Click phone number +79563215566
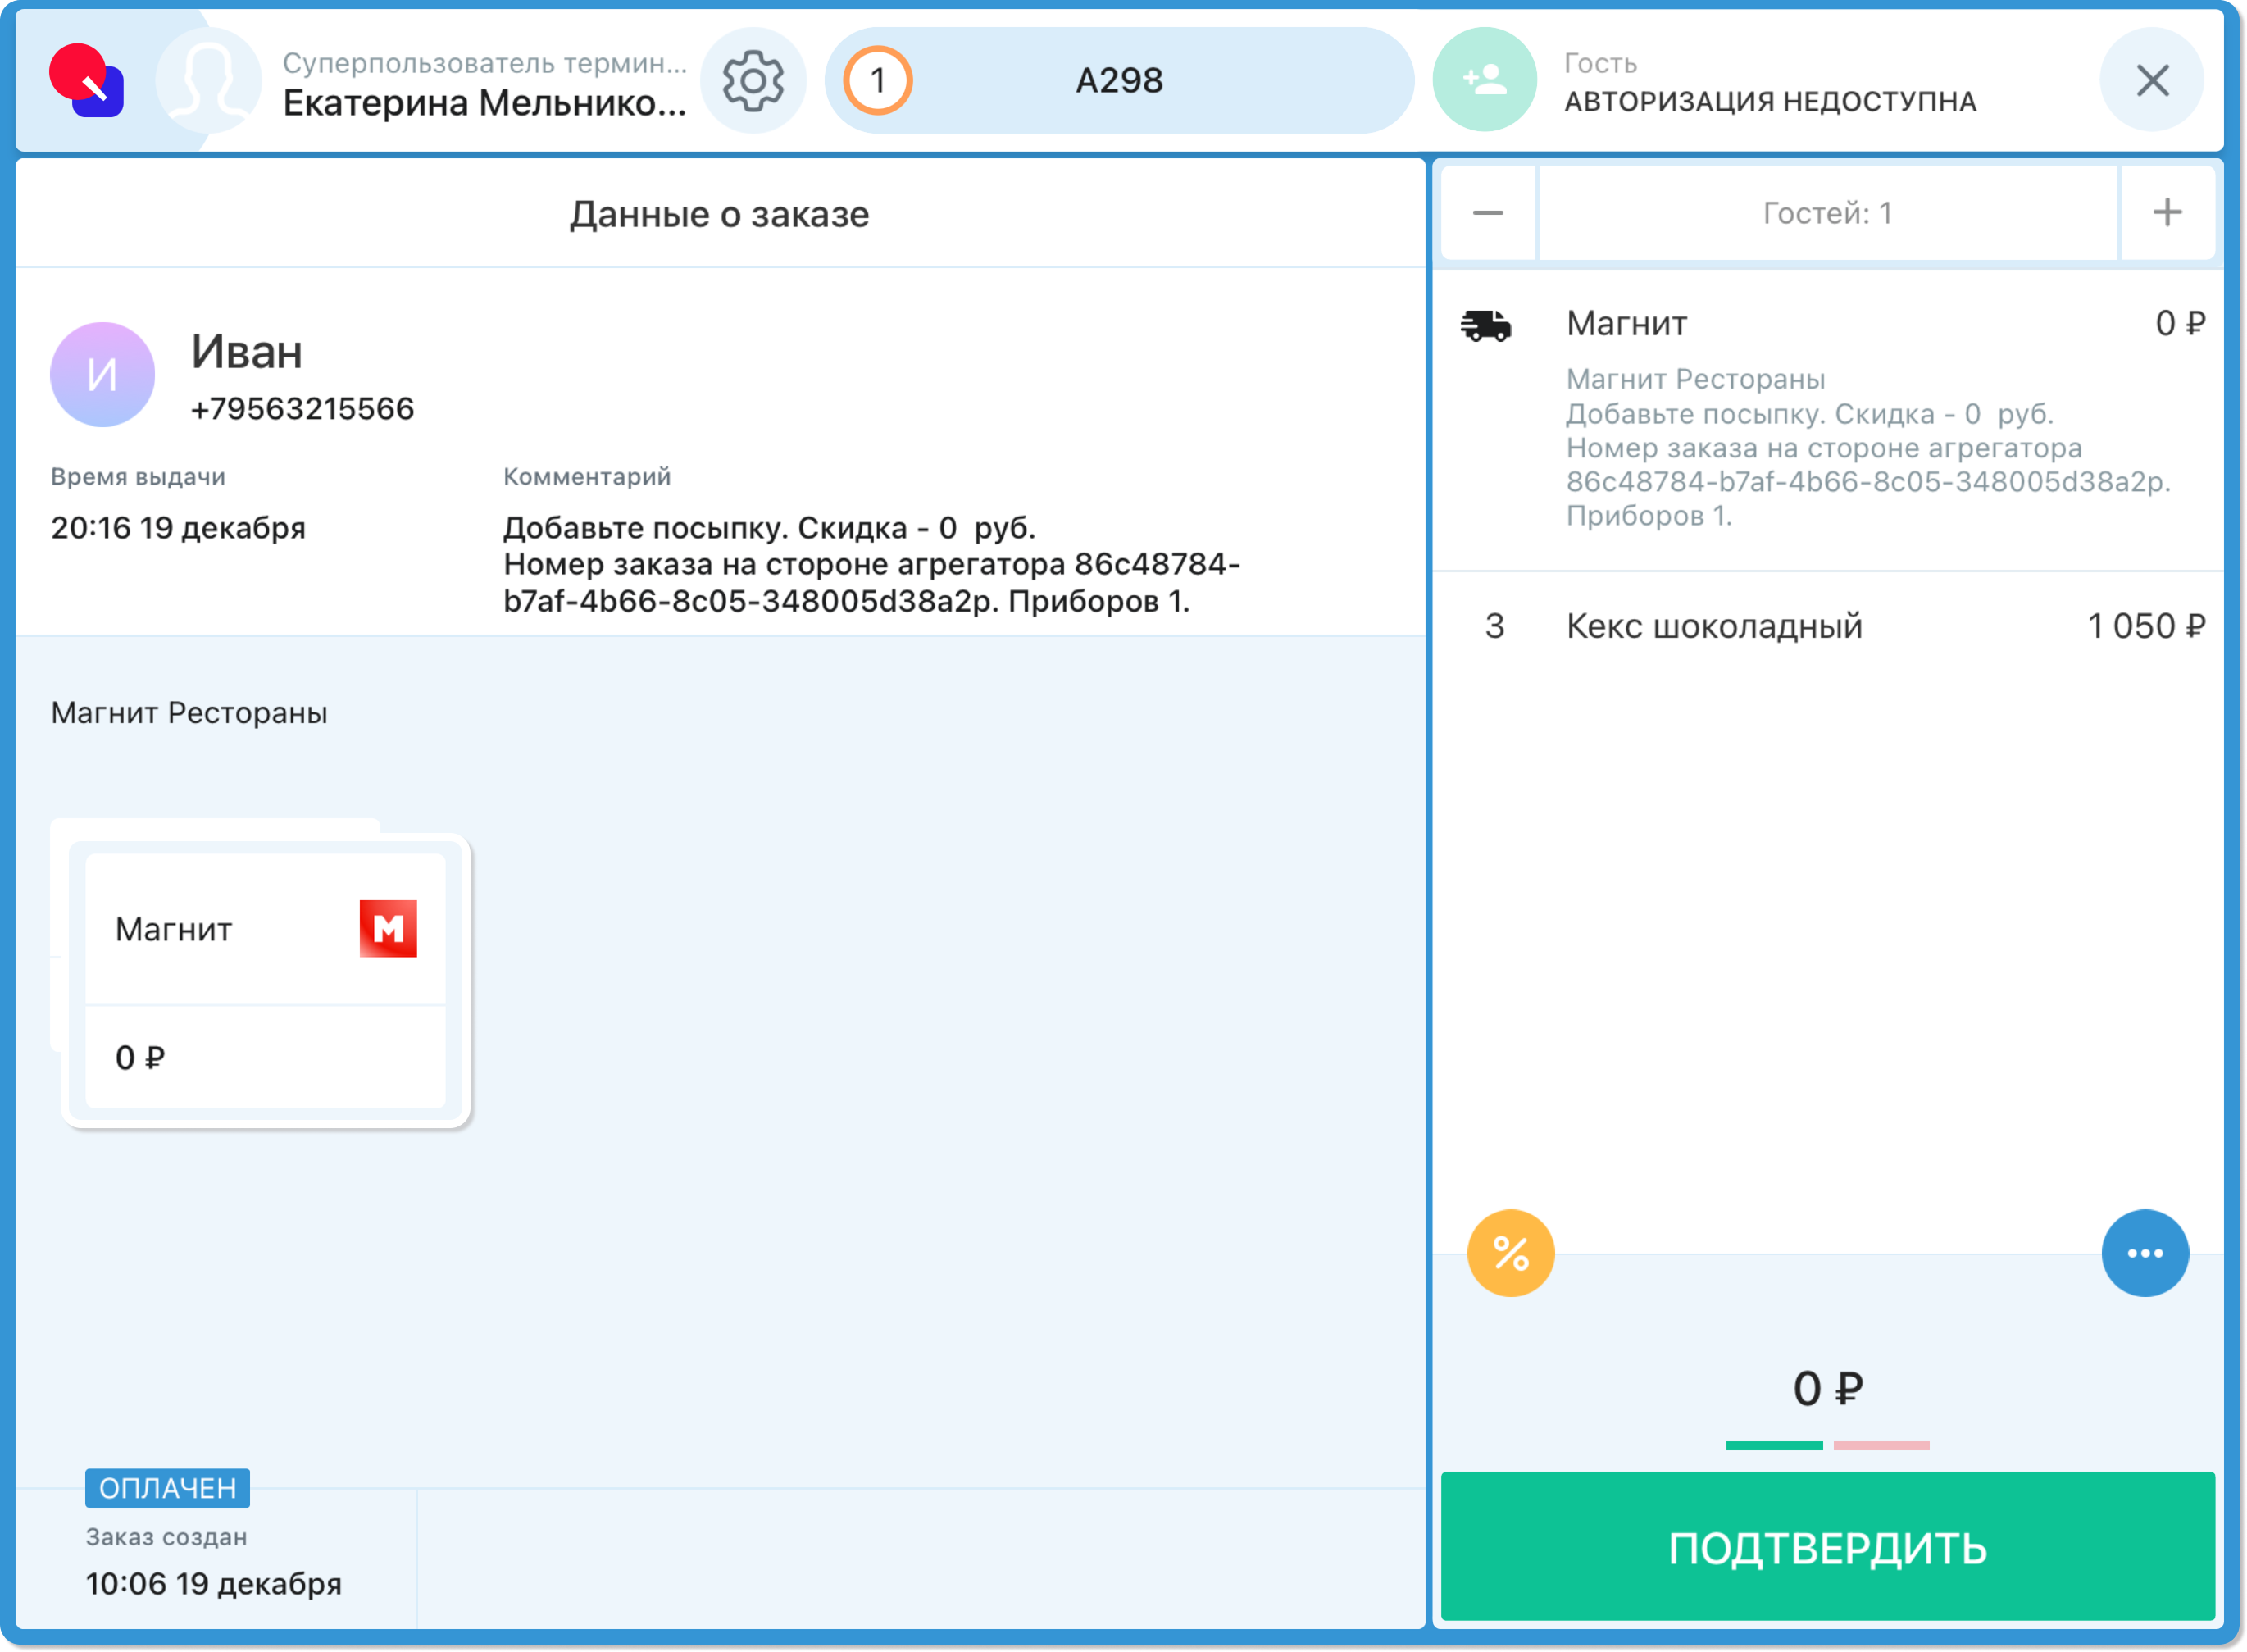 pos(302,409)
